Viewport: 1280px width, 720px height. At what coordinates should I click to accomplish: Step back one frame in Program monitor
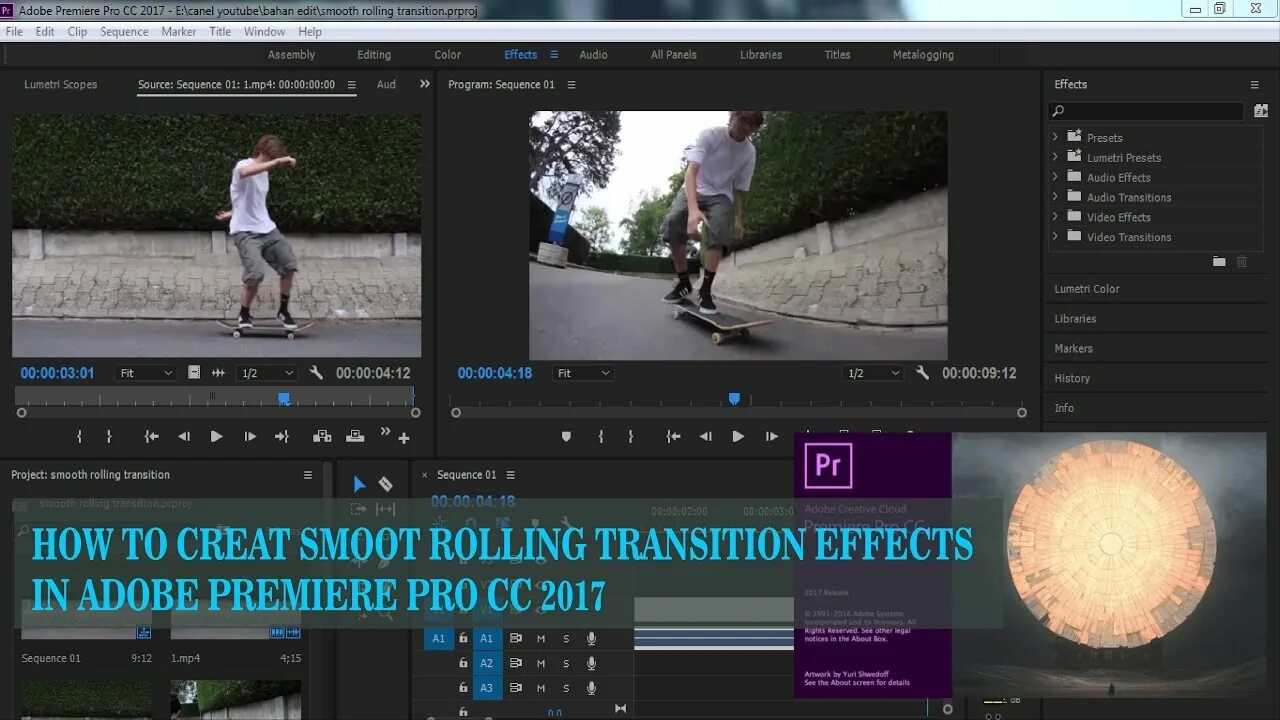click(706, 436)
